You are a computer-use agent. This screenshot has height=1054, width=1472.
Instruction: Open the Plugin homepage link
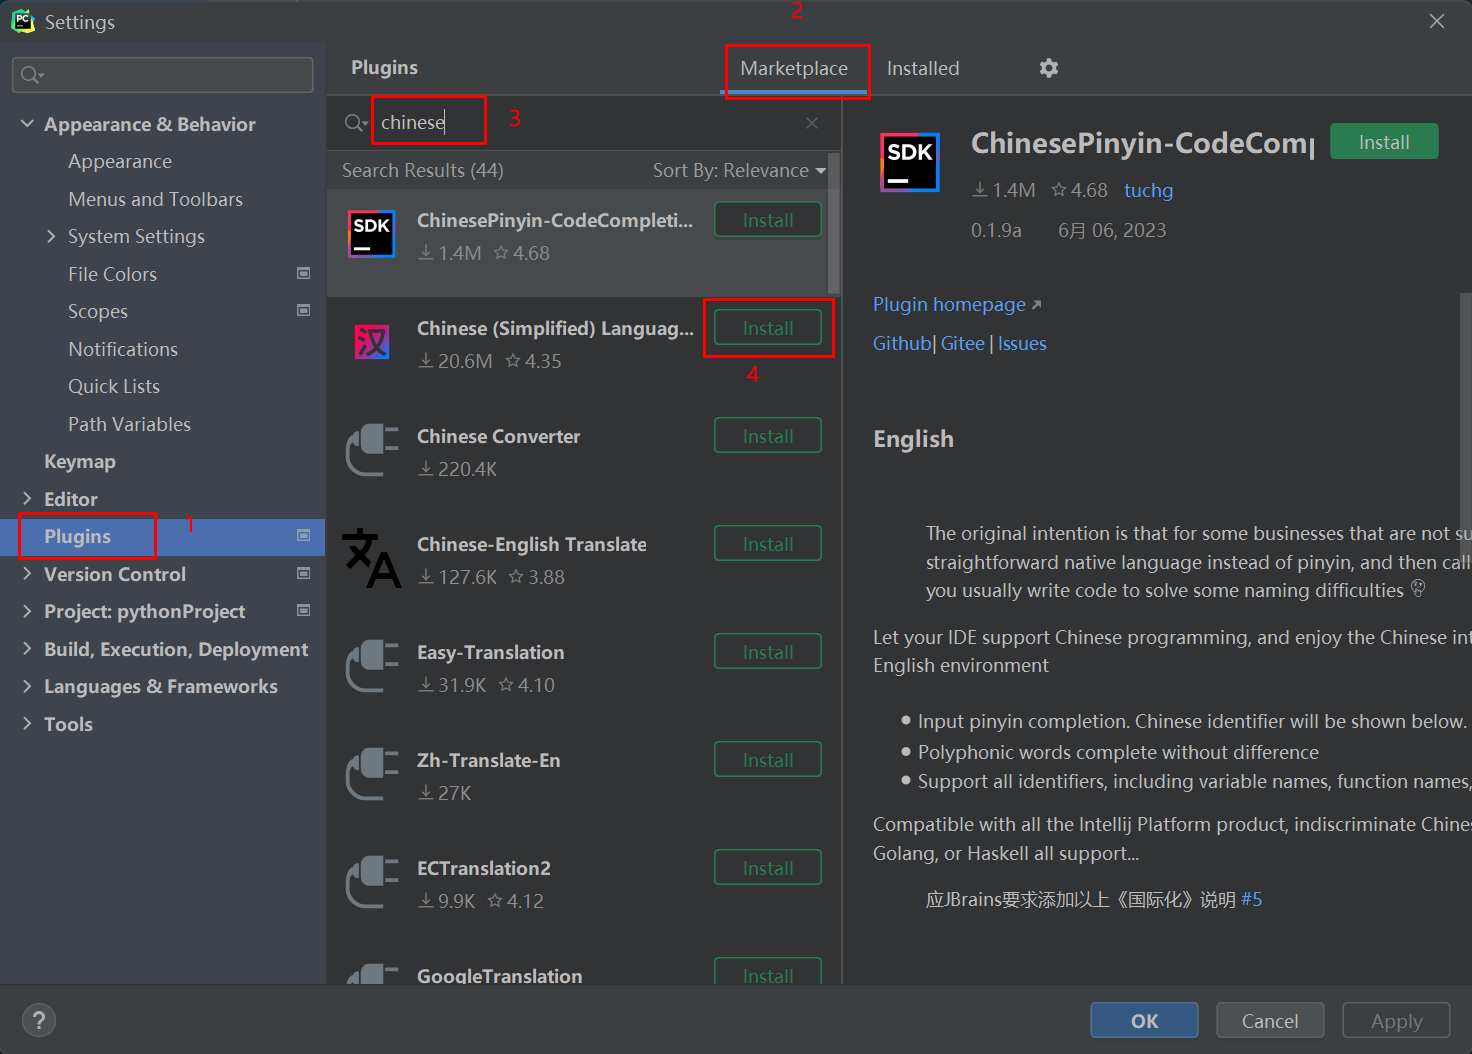949,305
